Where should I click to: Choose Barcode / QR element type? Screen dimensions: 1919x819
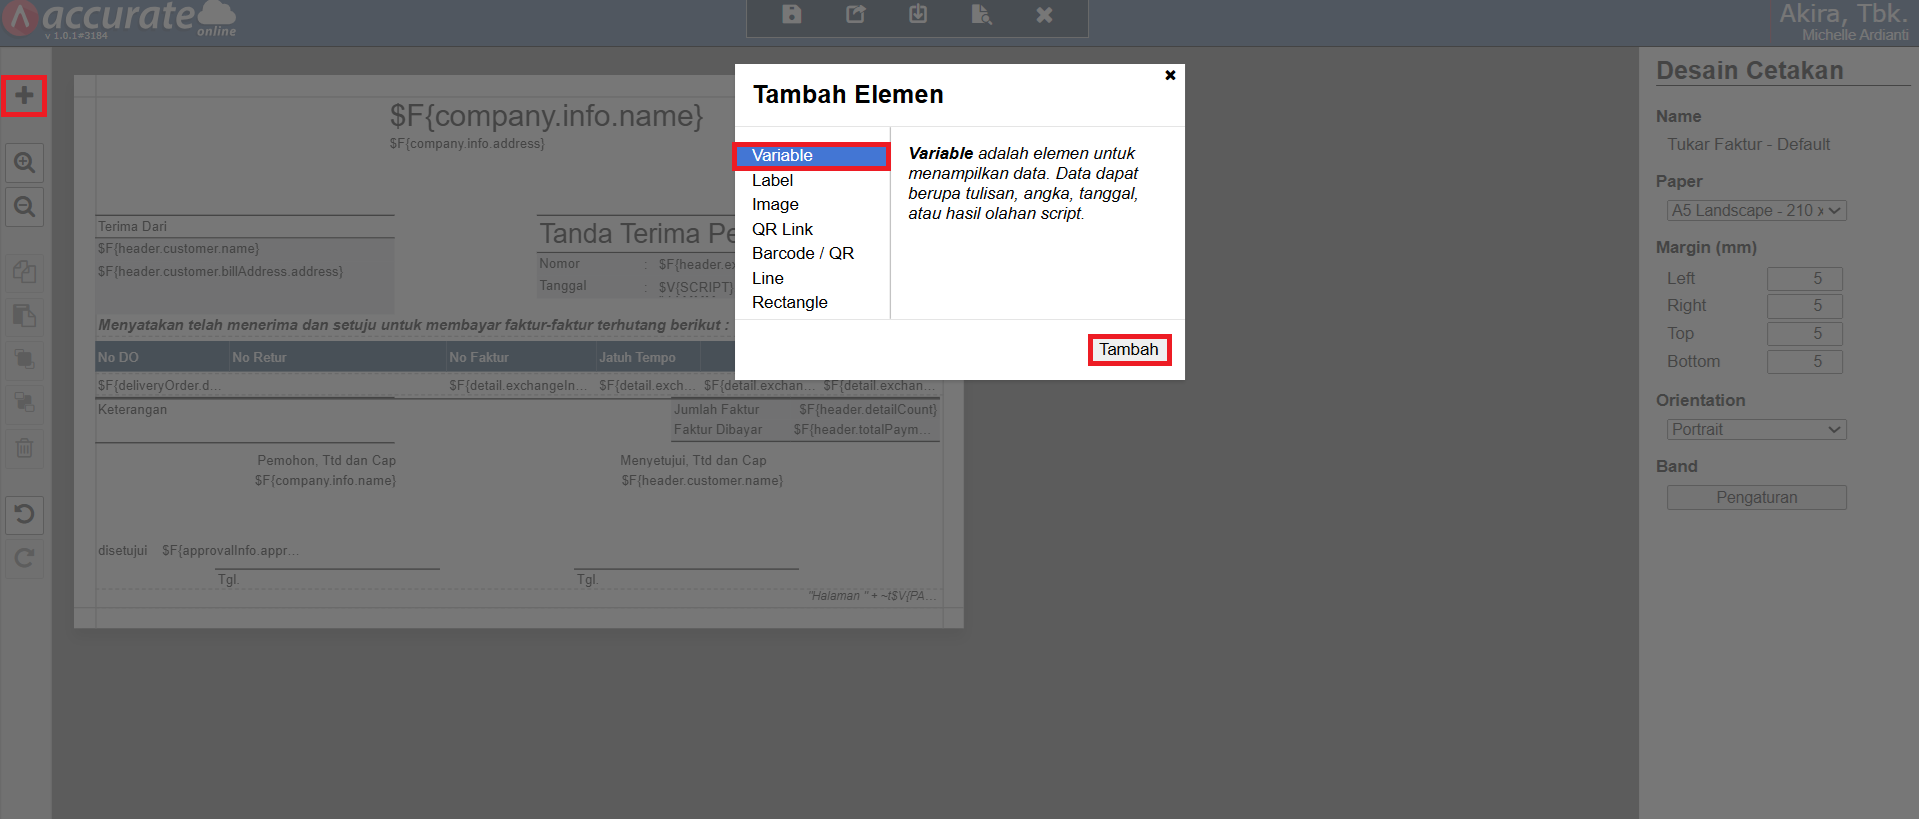tap(802, 254)
